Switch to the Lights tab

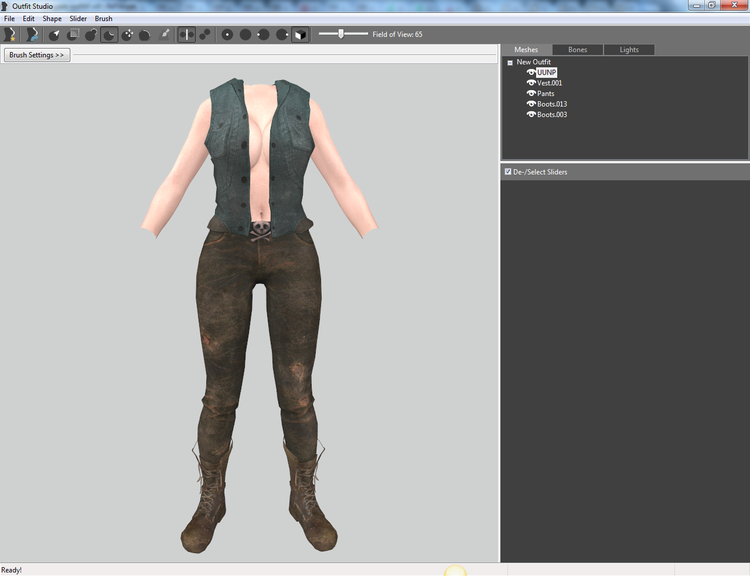click(x=629, y=50)
